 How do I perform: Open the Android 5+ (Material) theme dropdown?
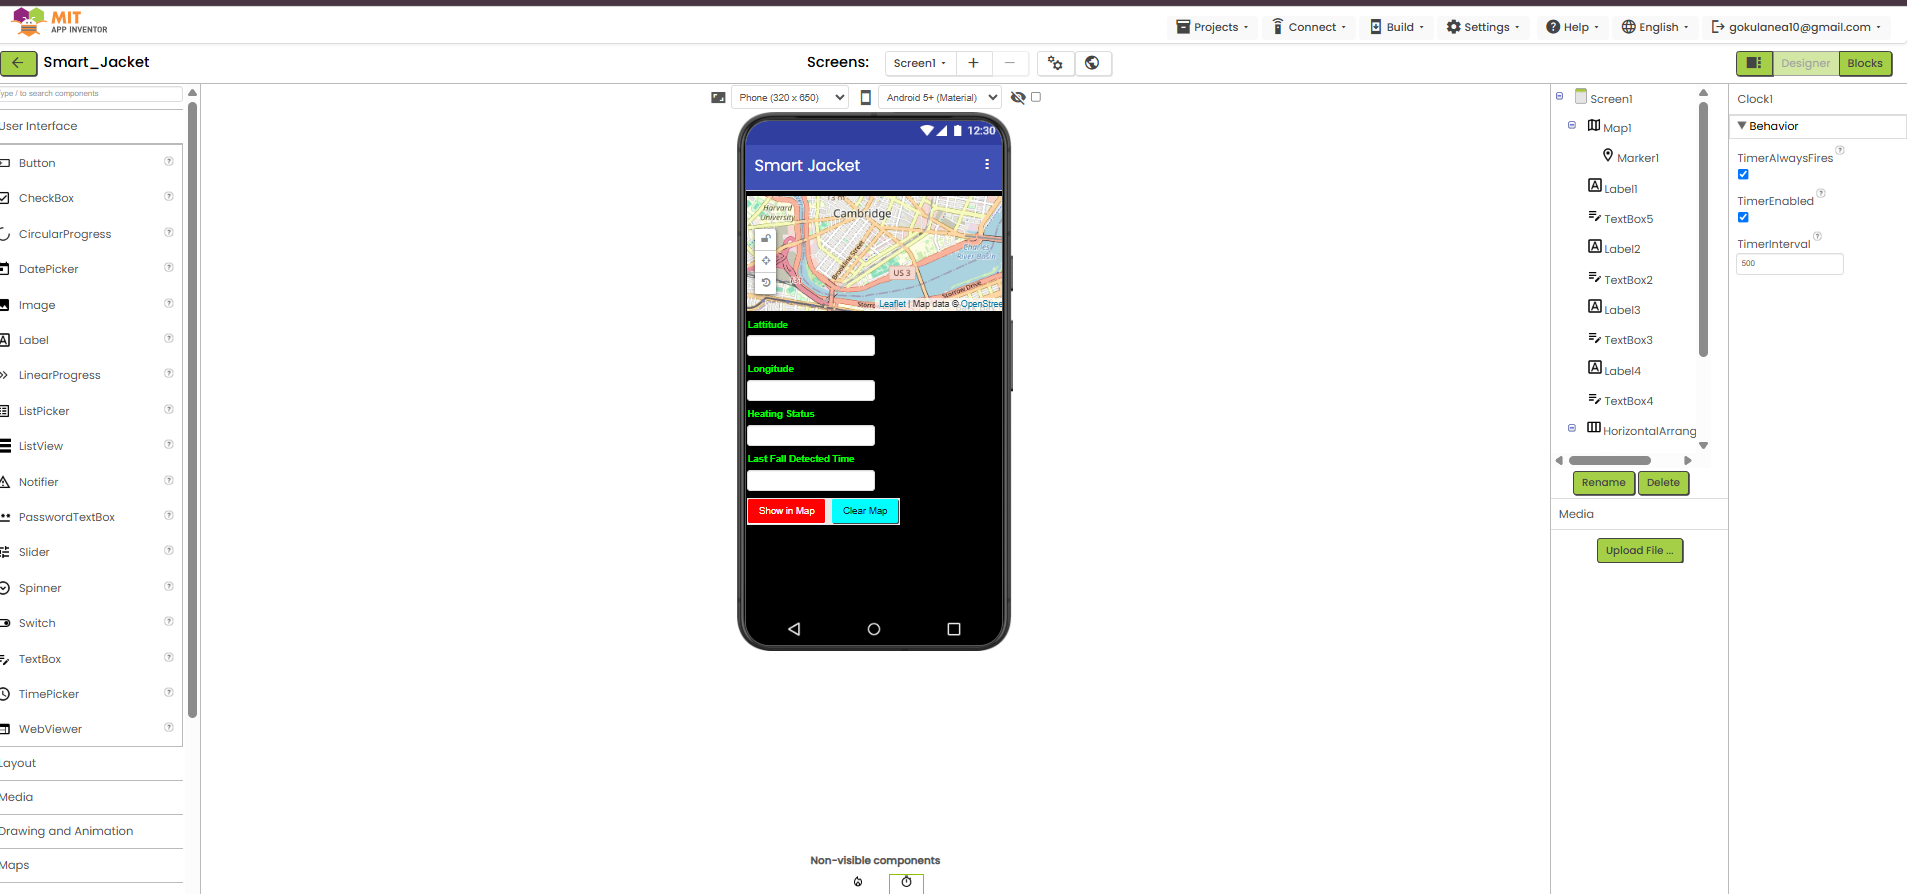(940, 98)
